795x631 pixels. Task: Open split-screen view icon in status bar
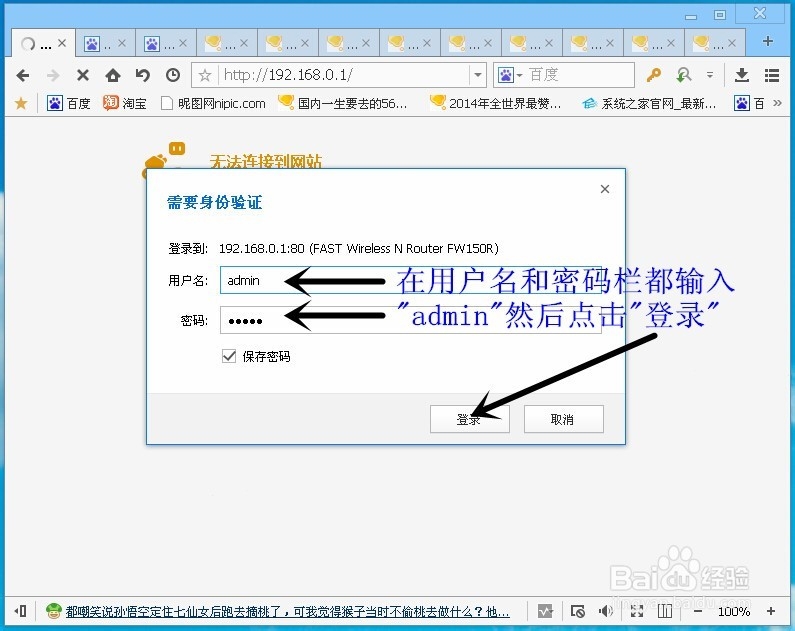(665, 611)
